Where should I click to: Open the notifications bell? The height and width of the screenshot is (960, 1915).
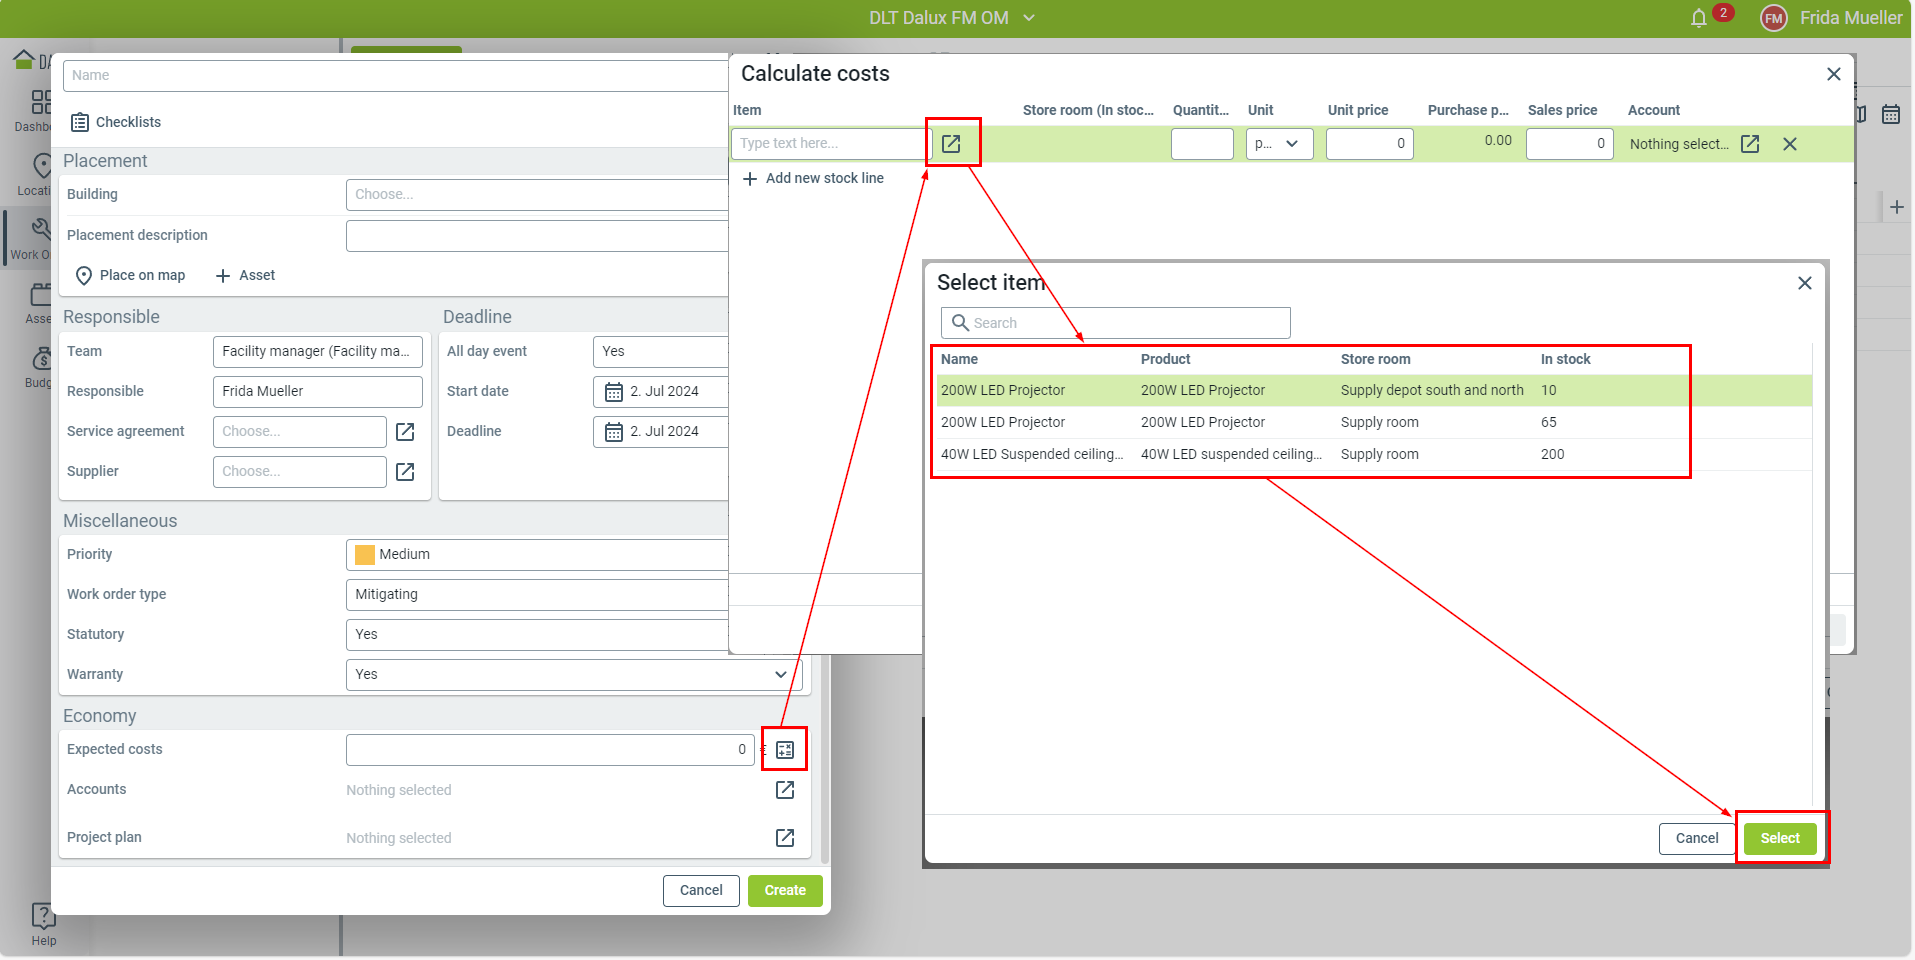tap(1699, 18)
